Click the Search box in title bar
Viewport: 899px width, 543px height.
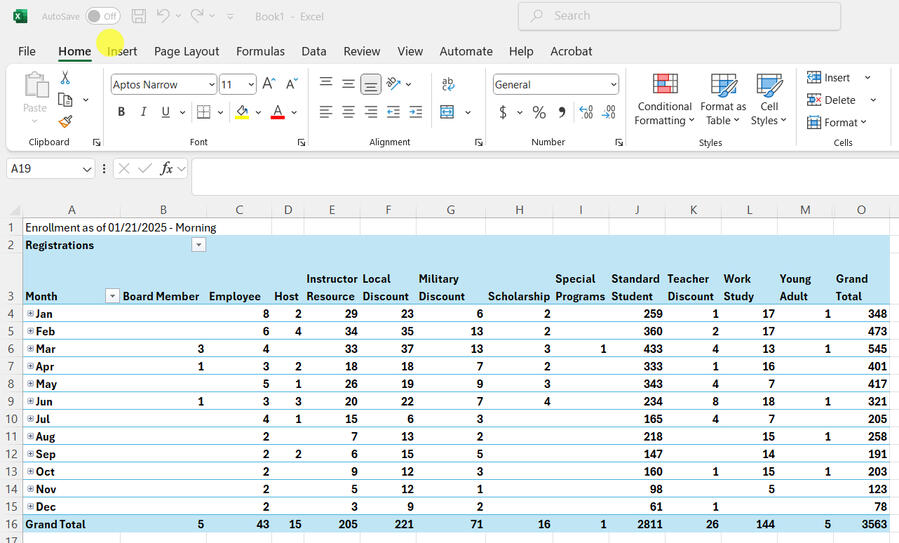tap(679, 16)
